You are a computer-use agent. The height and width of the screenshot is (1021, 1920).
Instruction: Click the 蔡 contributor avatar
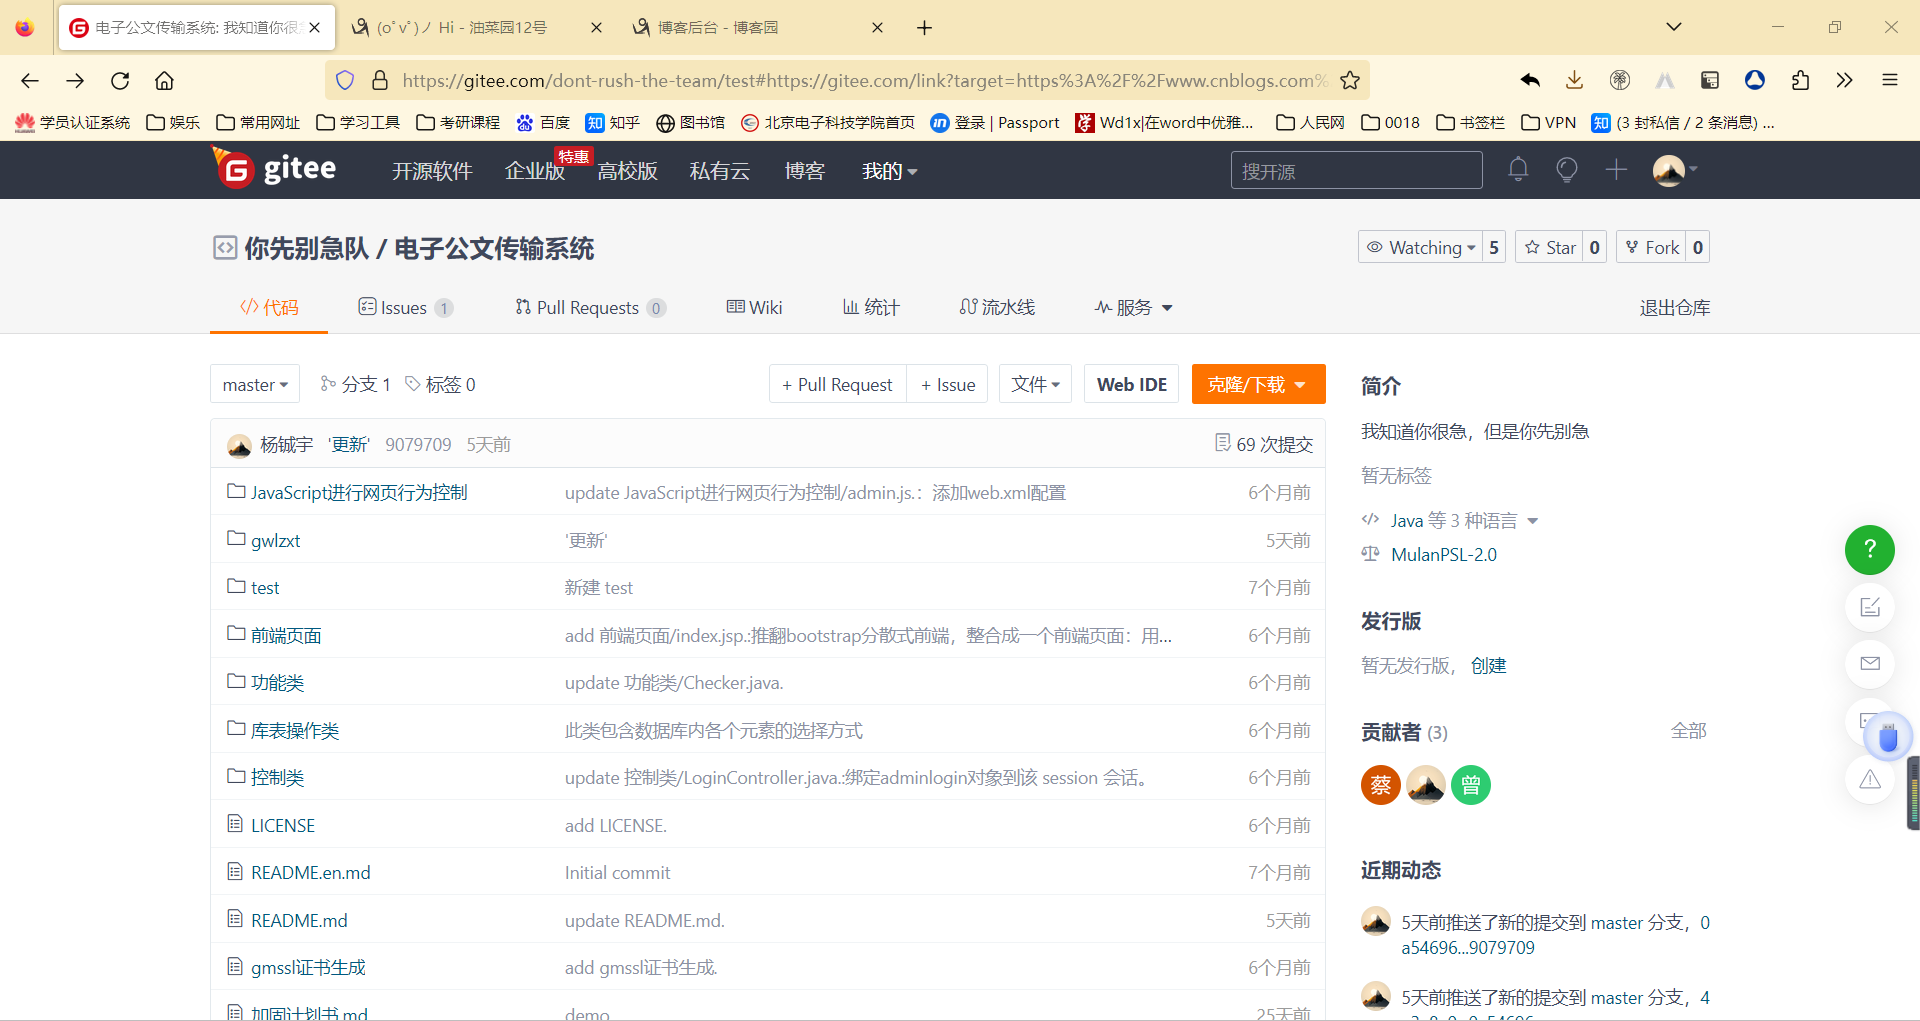(1380, 785)
